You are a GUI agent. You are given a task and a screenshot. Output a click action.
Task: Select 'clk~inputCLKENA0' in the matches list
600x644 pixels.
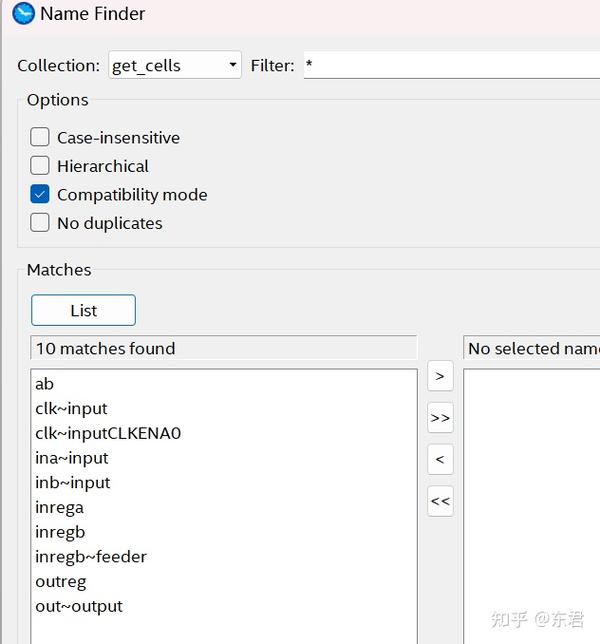[224, 433]
